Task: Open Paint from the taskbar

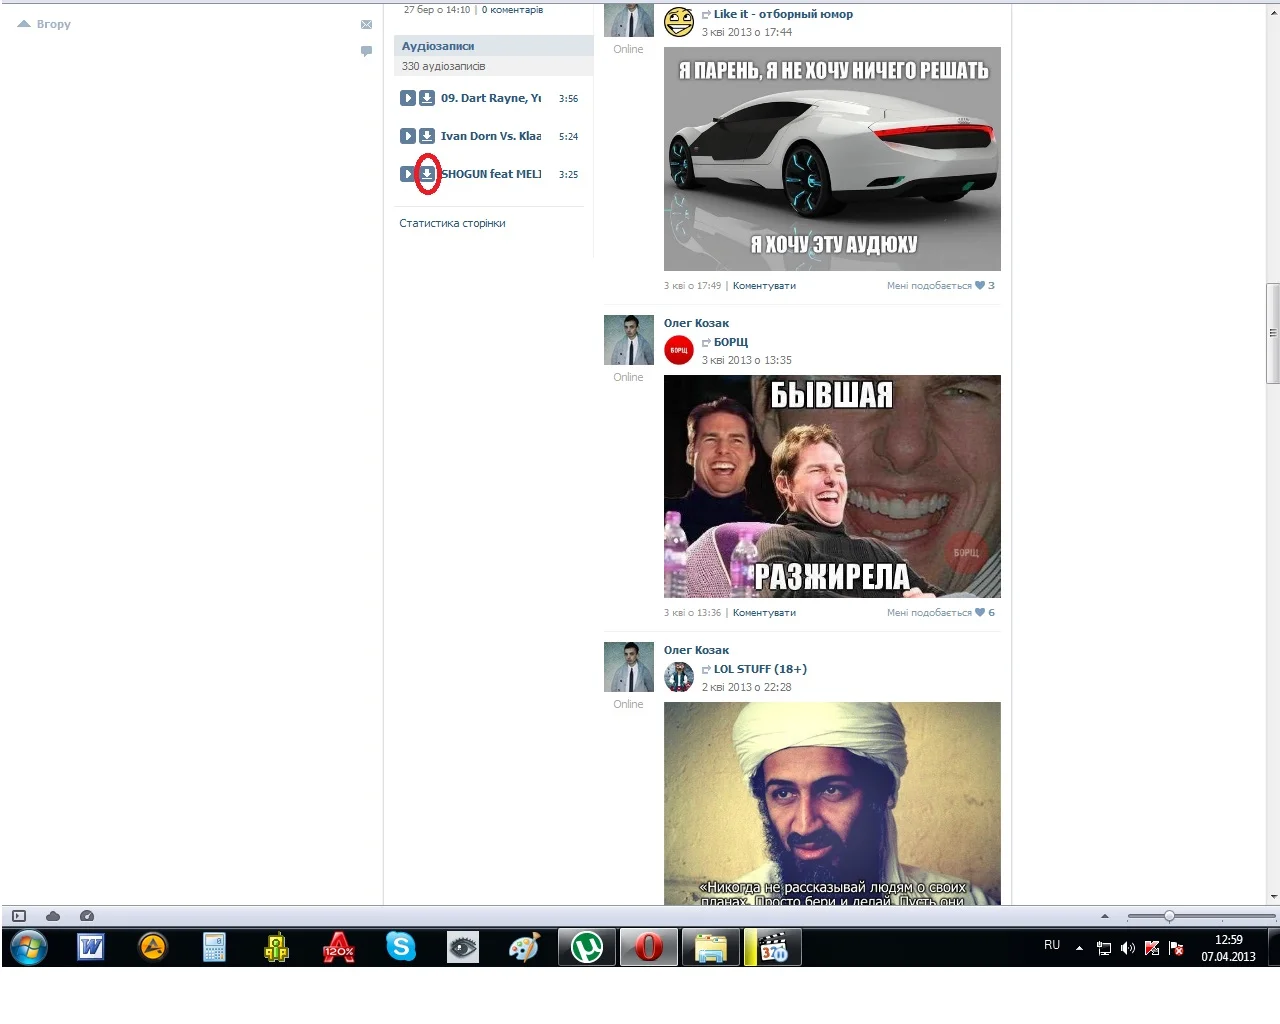Action: [x=525, y=947]
